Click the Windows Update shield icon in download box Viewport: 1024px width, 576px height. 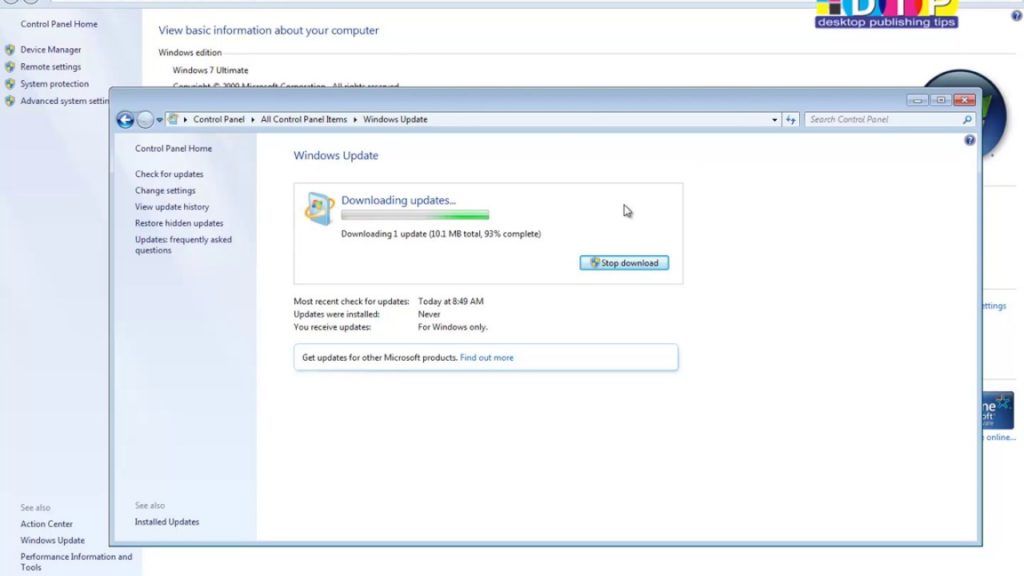(317, 206)
